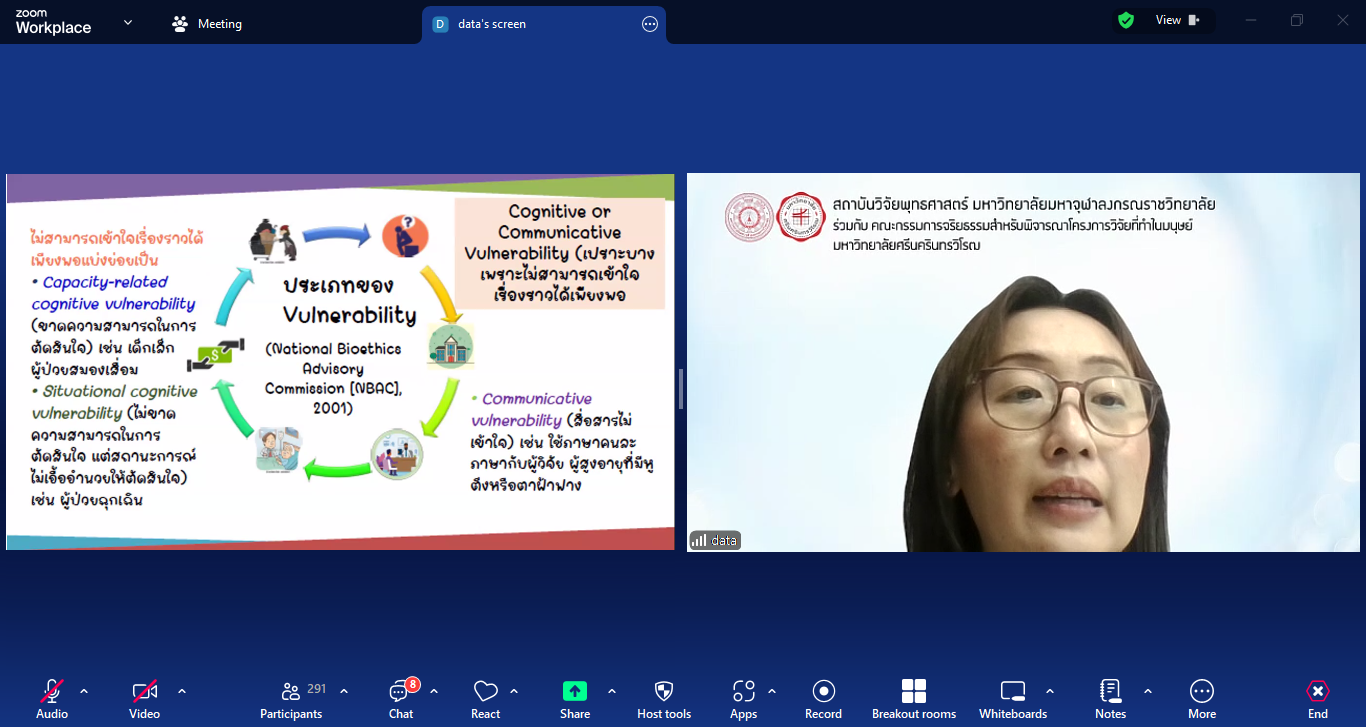The height and width of the screenshot is (727, 1366).
Task: Click the More options button
Action: tap(1202, 692)
